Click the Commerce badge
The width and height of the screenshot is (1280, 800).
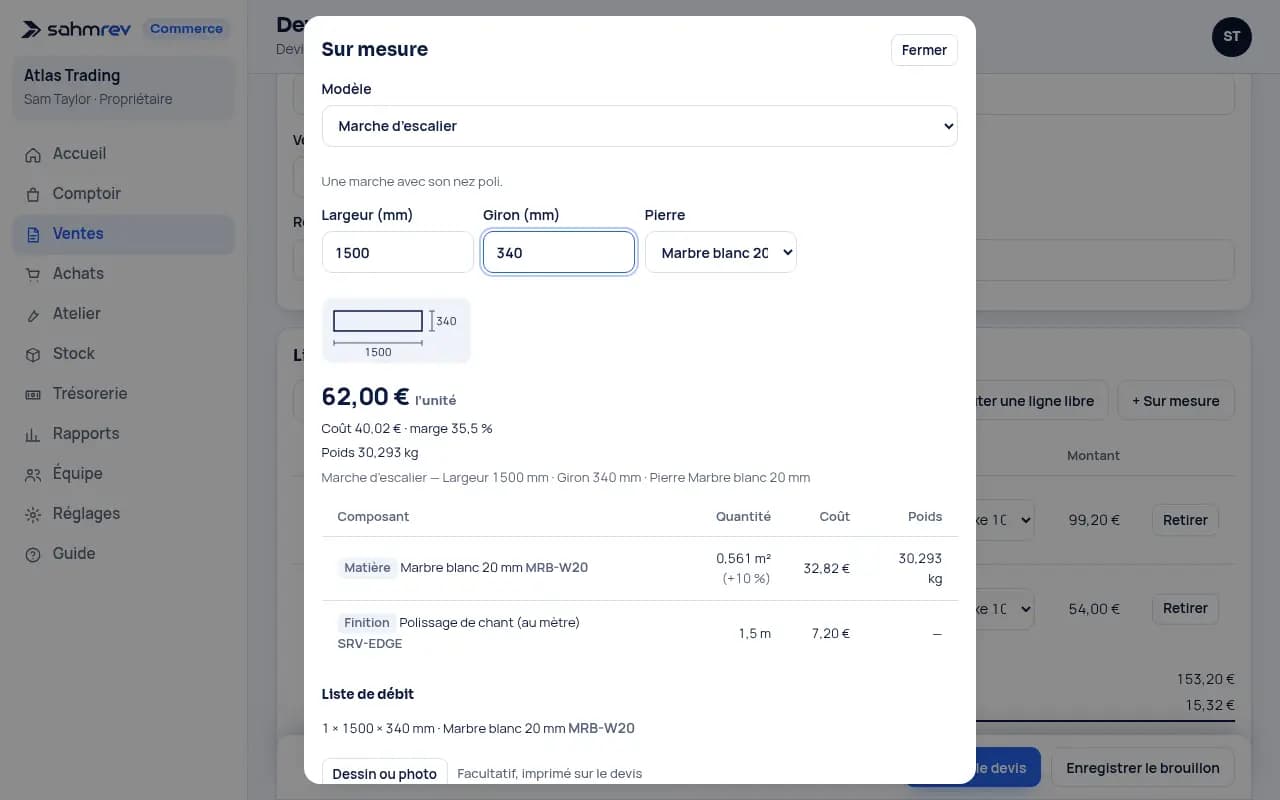click(186, 29)
